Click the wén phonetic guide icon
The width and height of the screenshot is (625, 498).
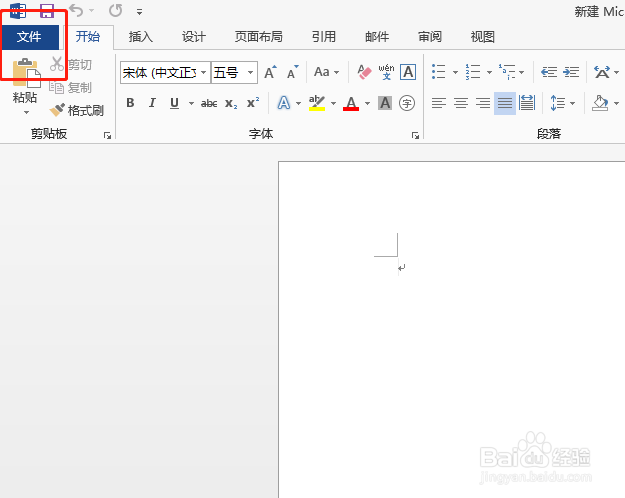coord(386,72)
